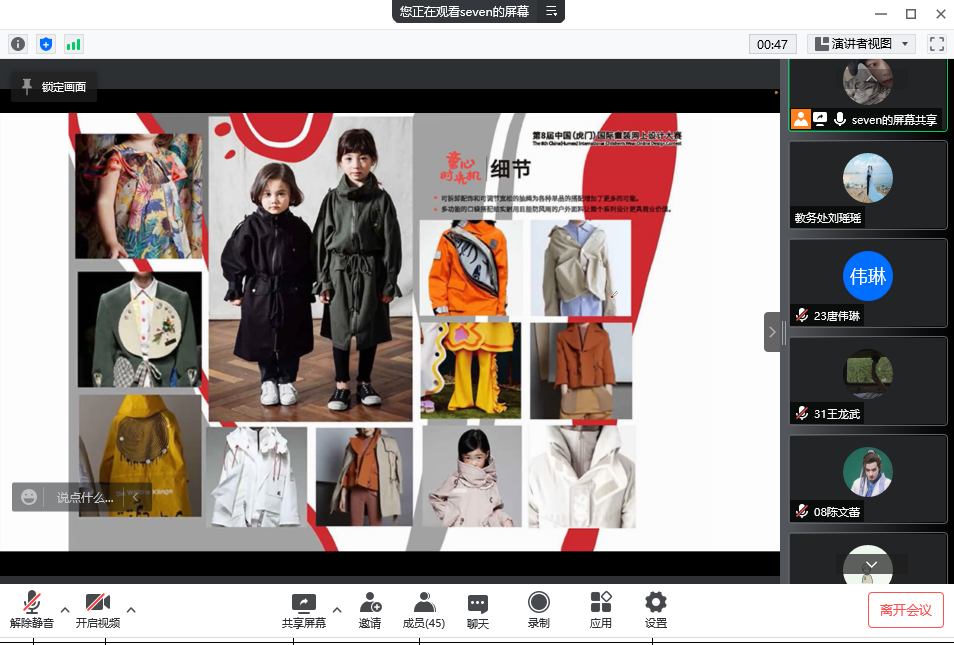Open the 演讲者视图 view dropdown

coord(861,44)
